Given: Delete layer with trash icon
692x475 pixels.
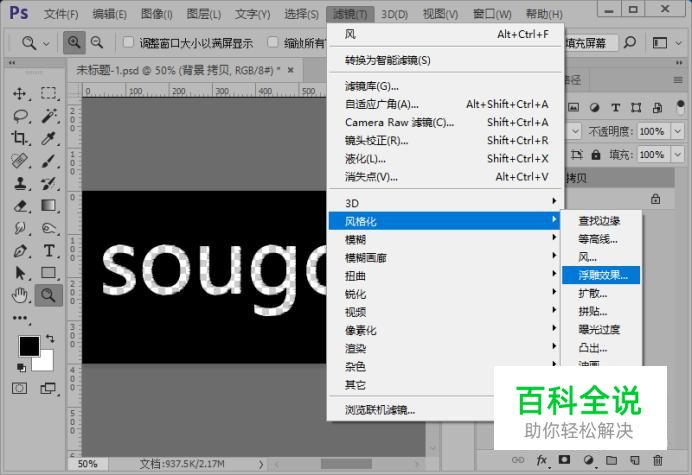Looking at the screenshot, I should point(658,460).
